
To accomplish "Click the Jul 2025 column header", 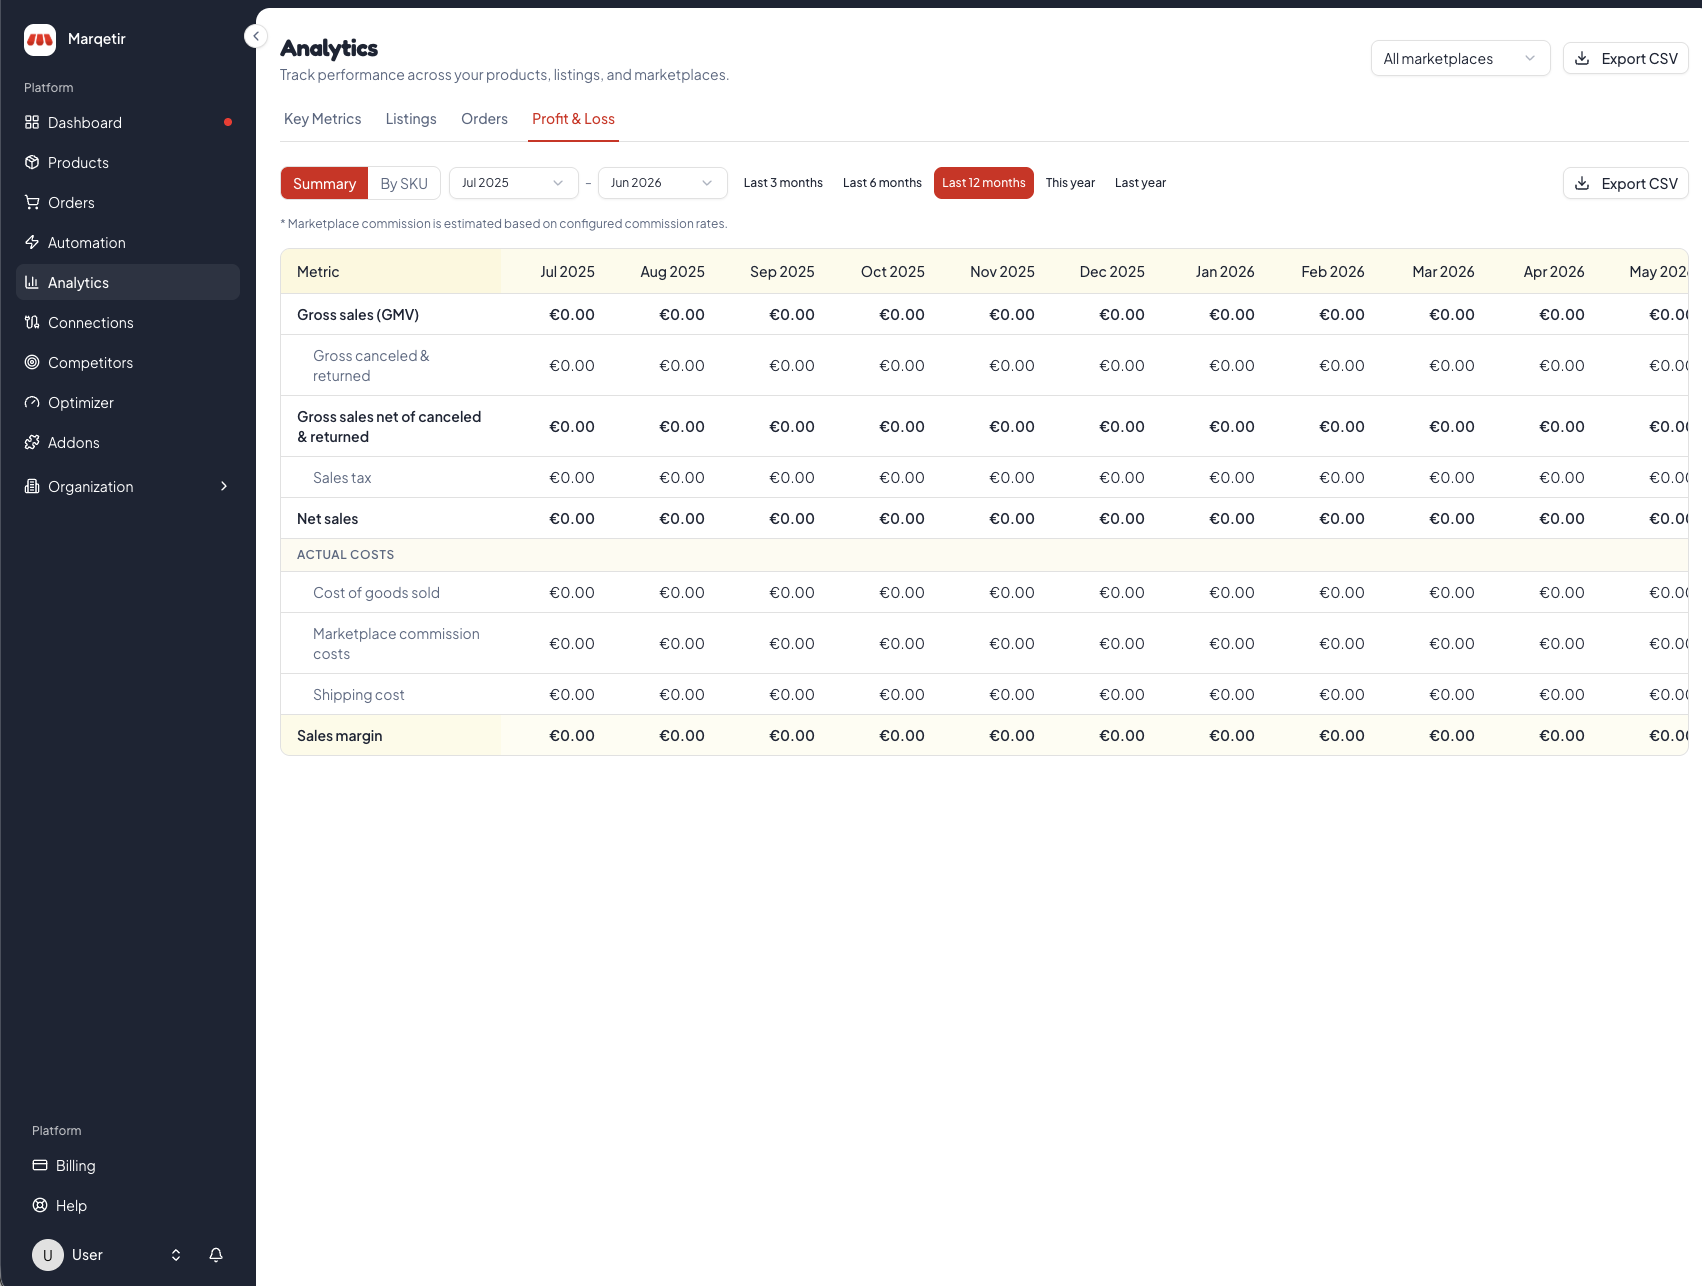I will [x=567, y=272].
